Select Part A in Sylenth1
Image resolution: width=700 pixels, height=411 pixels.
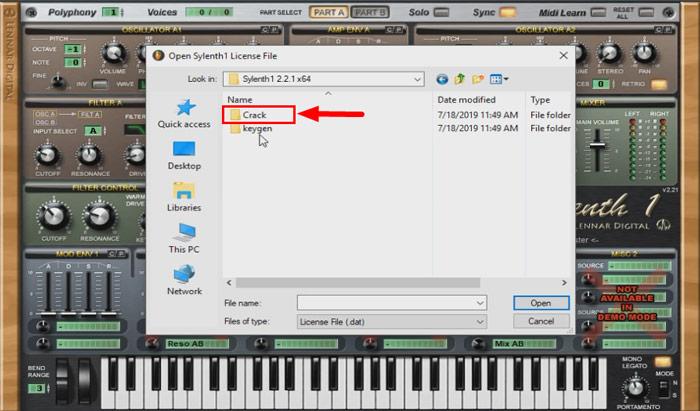329,12
